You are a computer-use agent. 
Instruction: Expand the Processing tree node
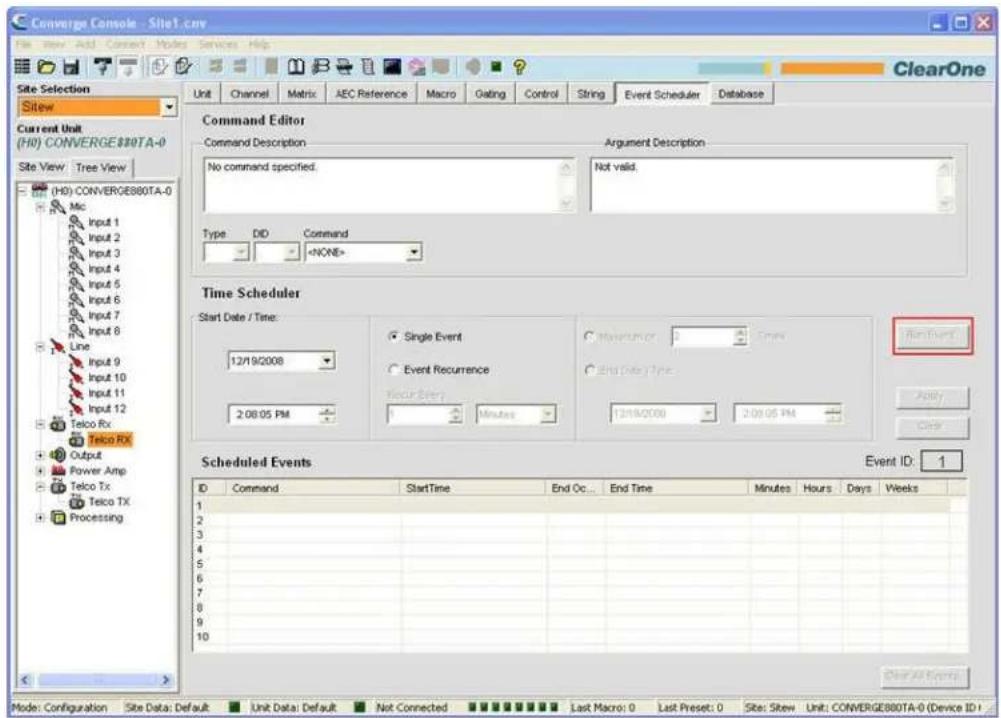point(40,518)
